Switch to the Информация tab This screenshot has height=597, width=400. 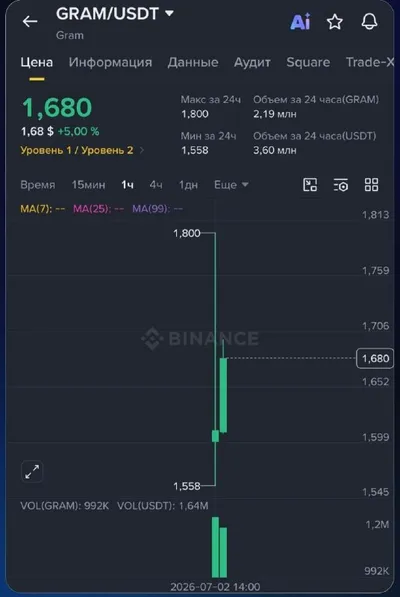point(110,62)
